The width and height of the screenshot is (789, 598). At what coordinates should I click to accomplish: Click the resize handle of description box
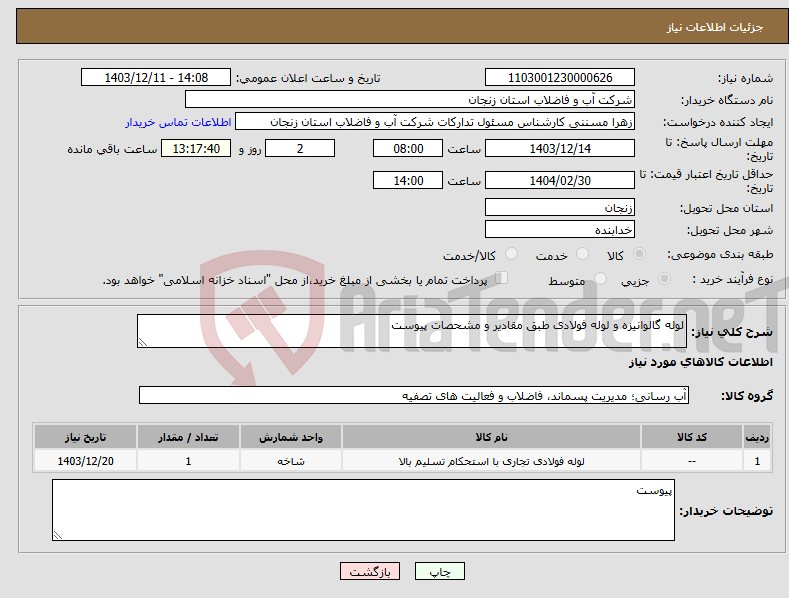143,342
